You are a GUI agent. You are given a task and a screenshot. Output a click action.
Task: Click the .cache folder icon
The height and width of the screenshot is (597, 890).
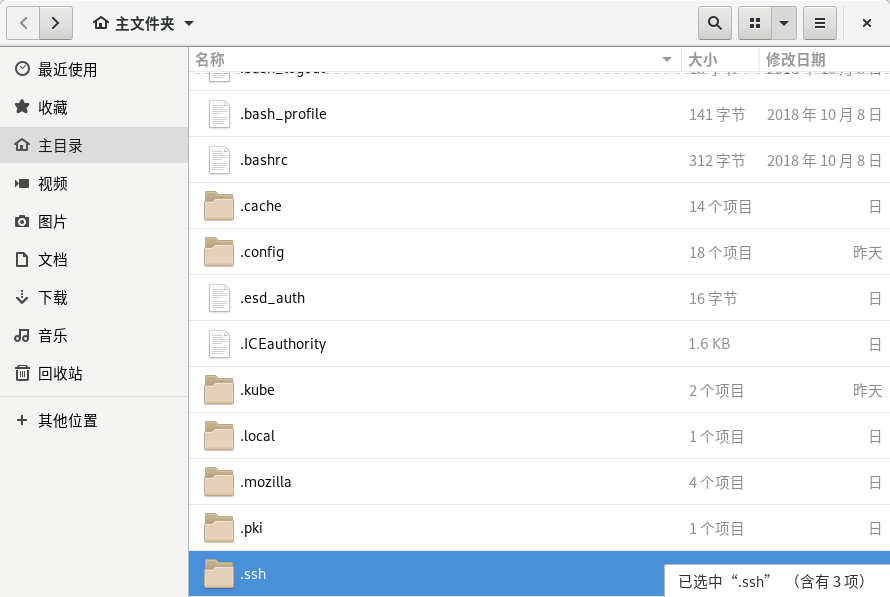click(x=219, y=205)
